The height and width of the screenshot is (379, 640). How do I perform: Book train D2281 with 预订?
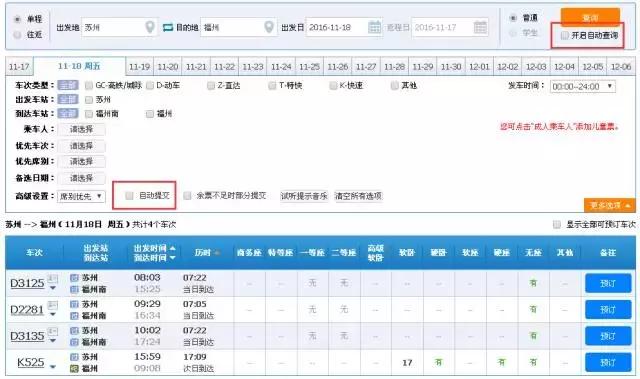[x=608, y=310]
